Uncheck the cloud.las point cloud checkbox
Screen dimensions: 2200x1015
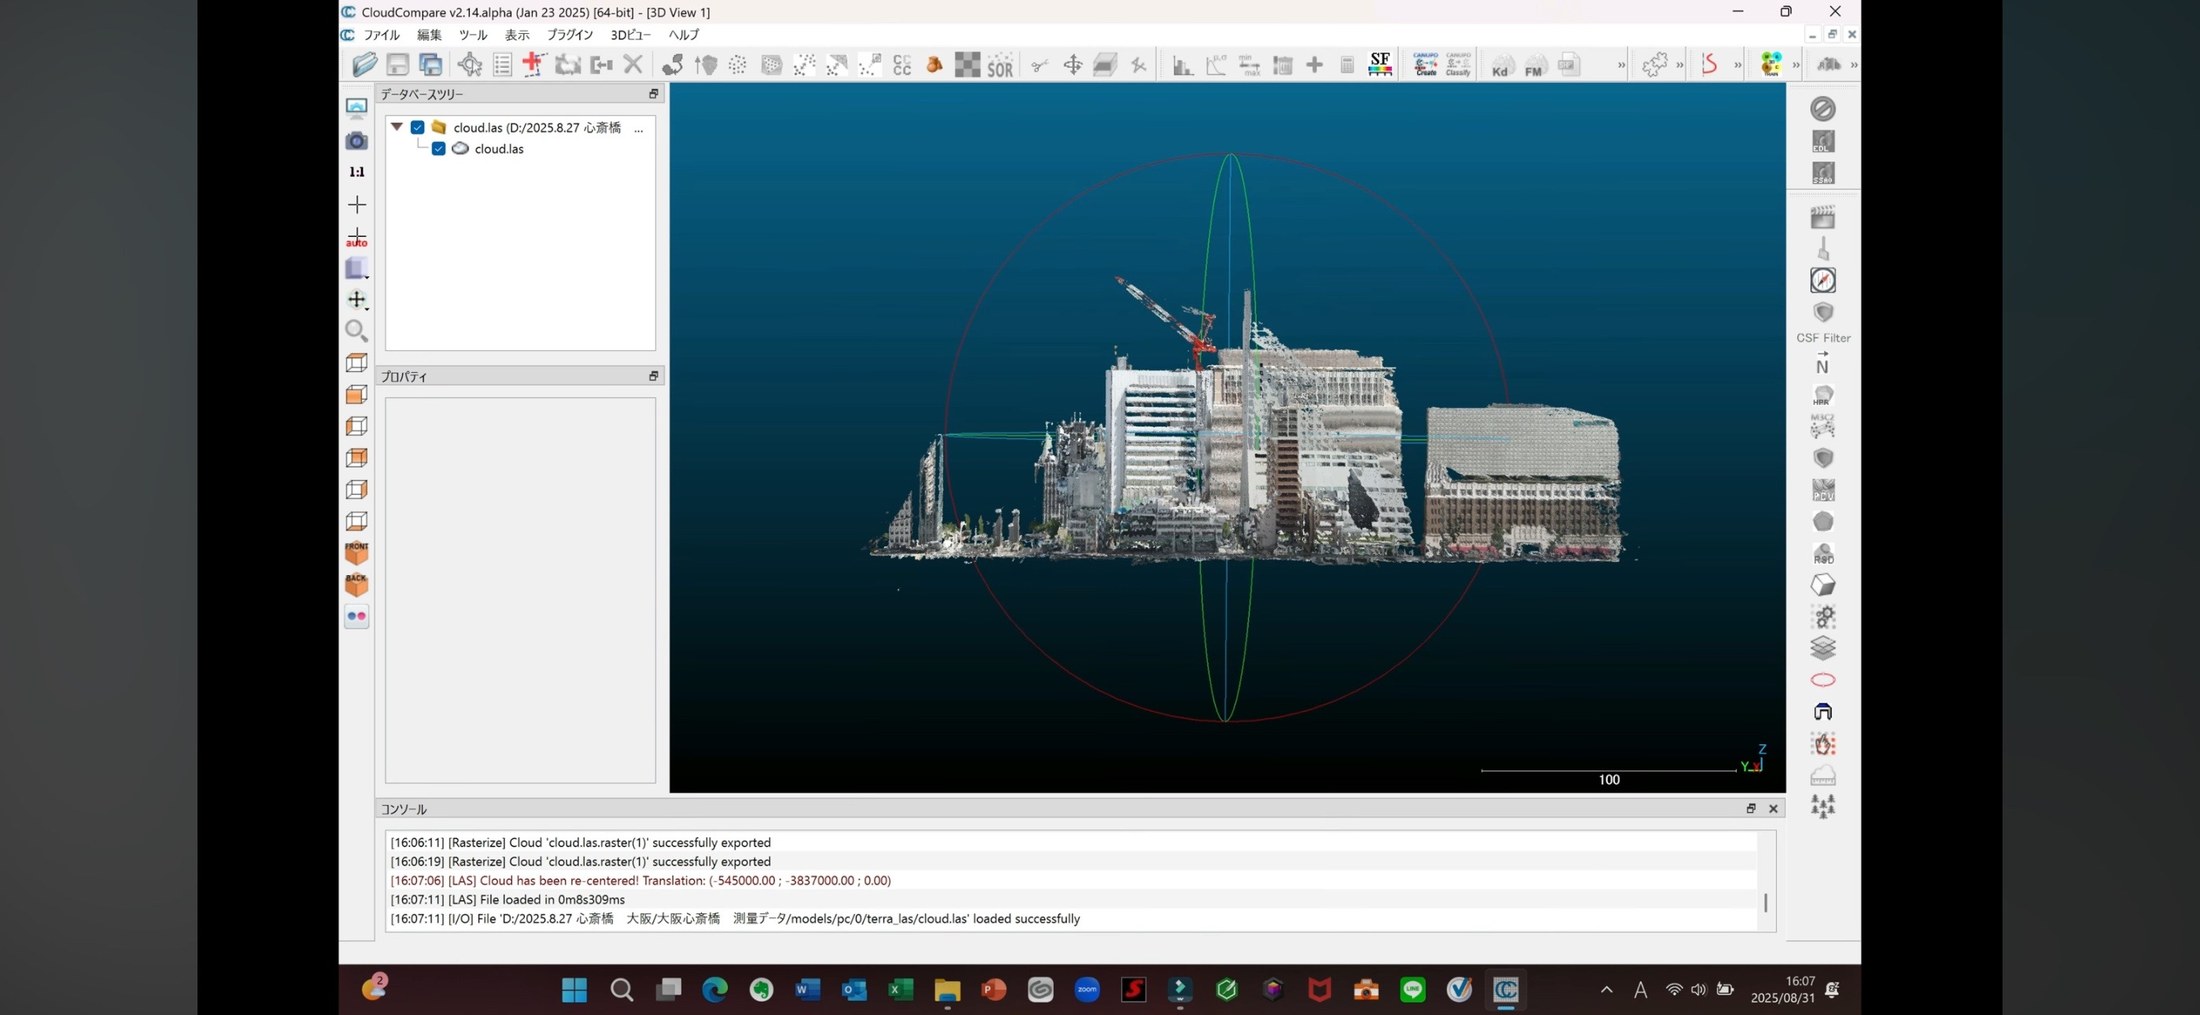[x=439, y=148]
